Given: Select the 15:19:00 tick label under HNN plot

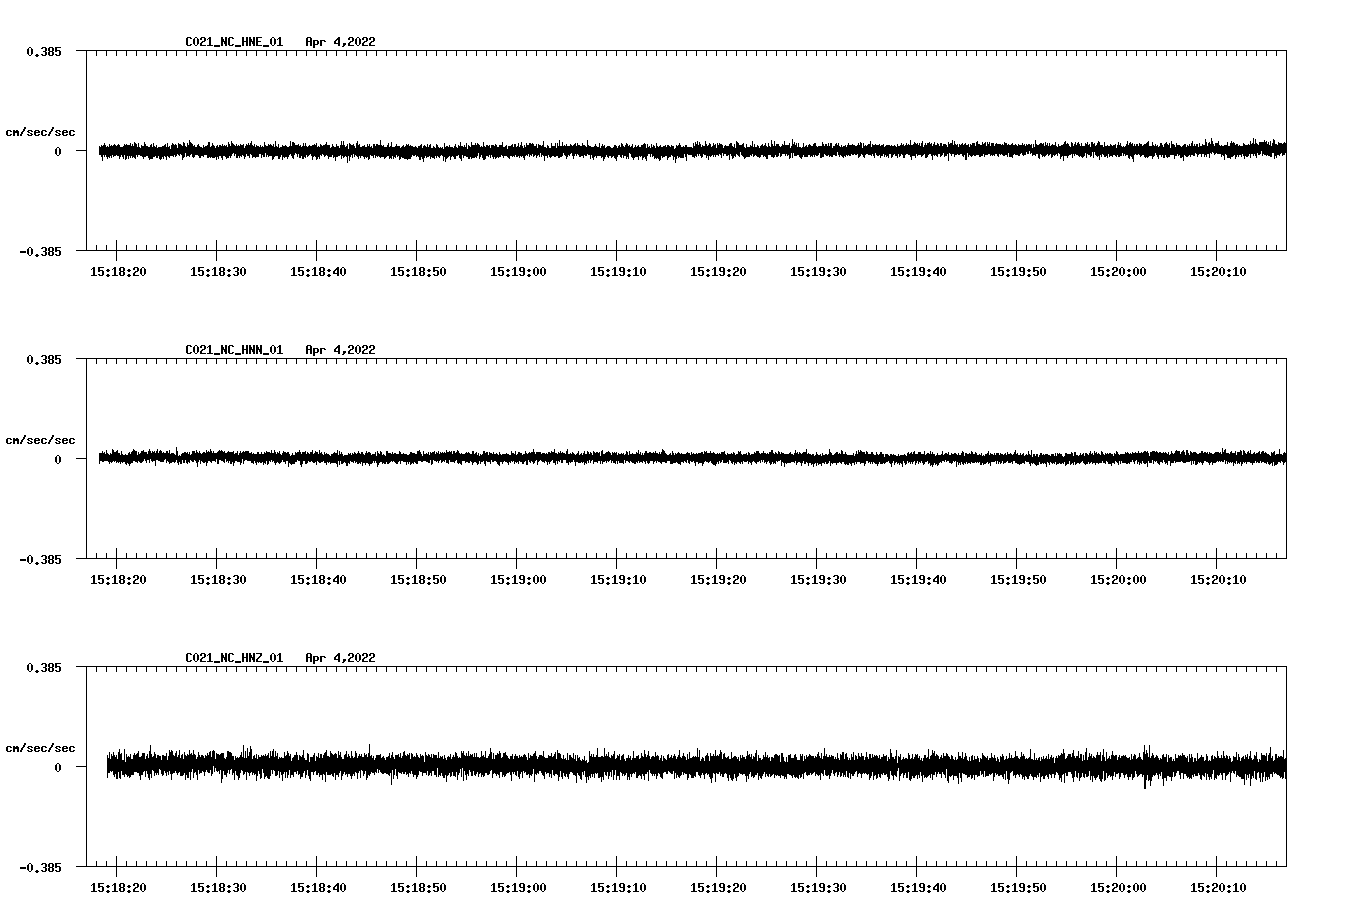Looking at the screenshot, I should pos(518,580).
